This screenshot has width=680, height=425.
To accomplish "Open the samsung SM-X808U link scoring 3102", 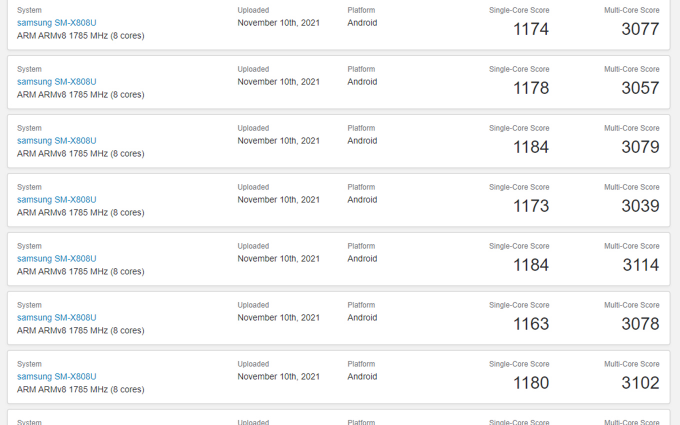I will pyautogui.click(x=56, y=377).
